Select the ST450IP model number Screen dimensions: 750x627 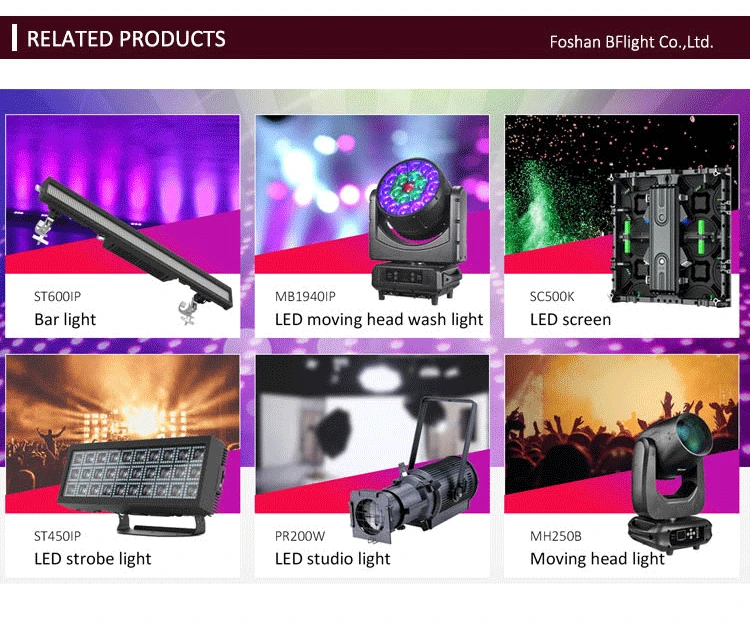point(57,536)
